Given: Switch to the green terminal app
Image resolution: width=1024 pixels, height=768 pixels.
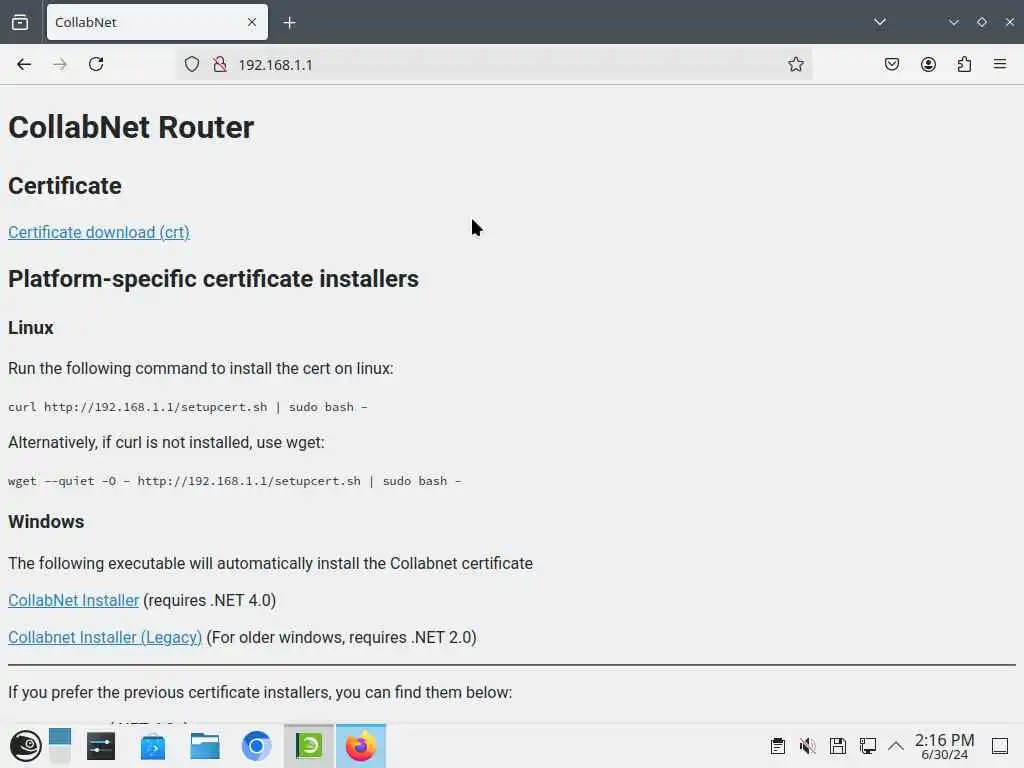Looking at the screenshot, I should (309, 746).
